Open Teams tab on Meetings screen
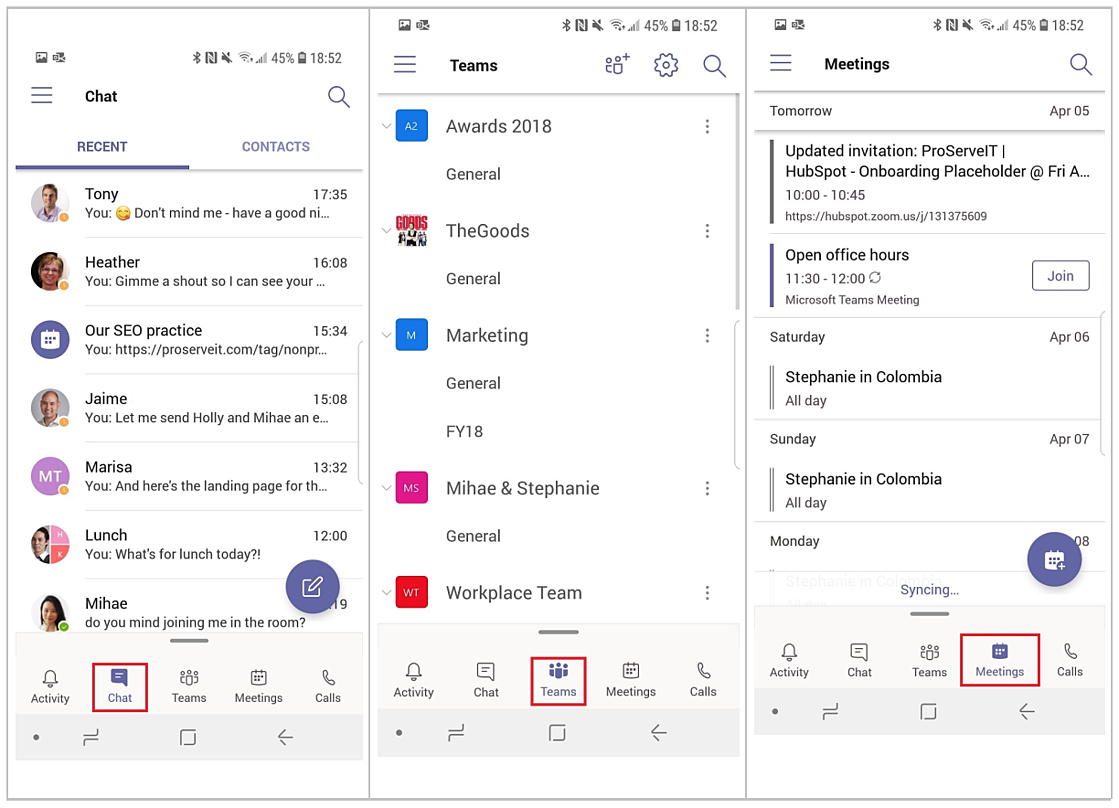 [929, 660]
